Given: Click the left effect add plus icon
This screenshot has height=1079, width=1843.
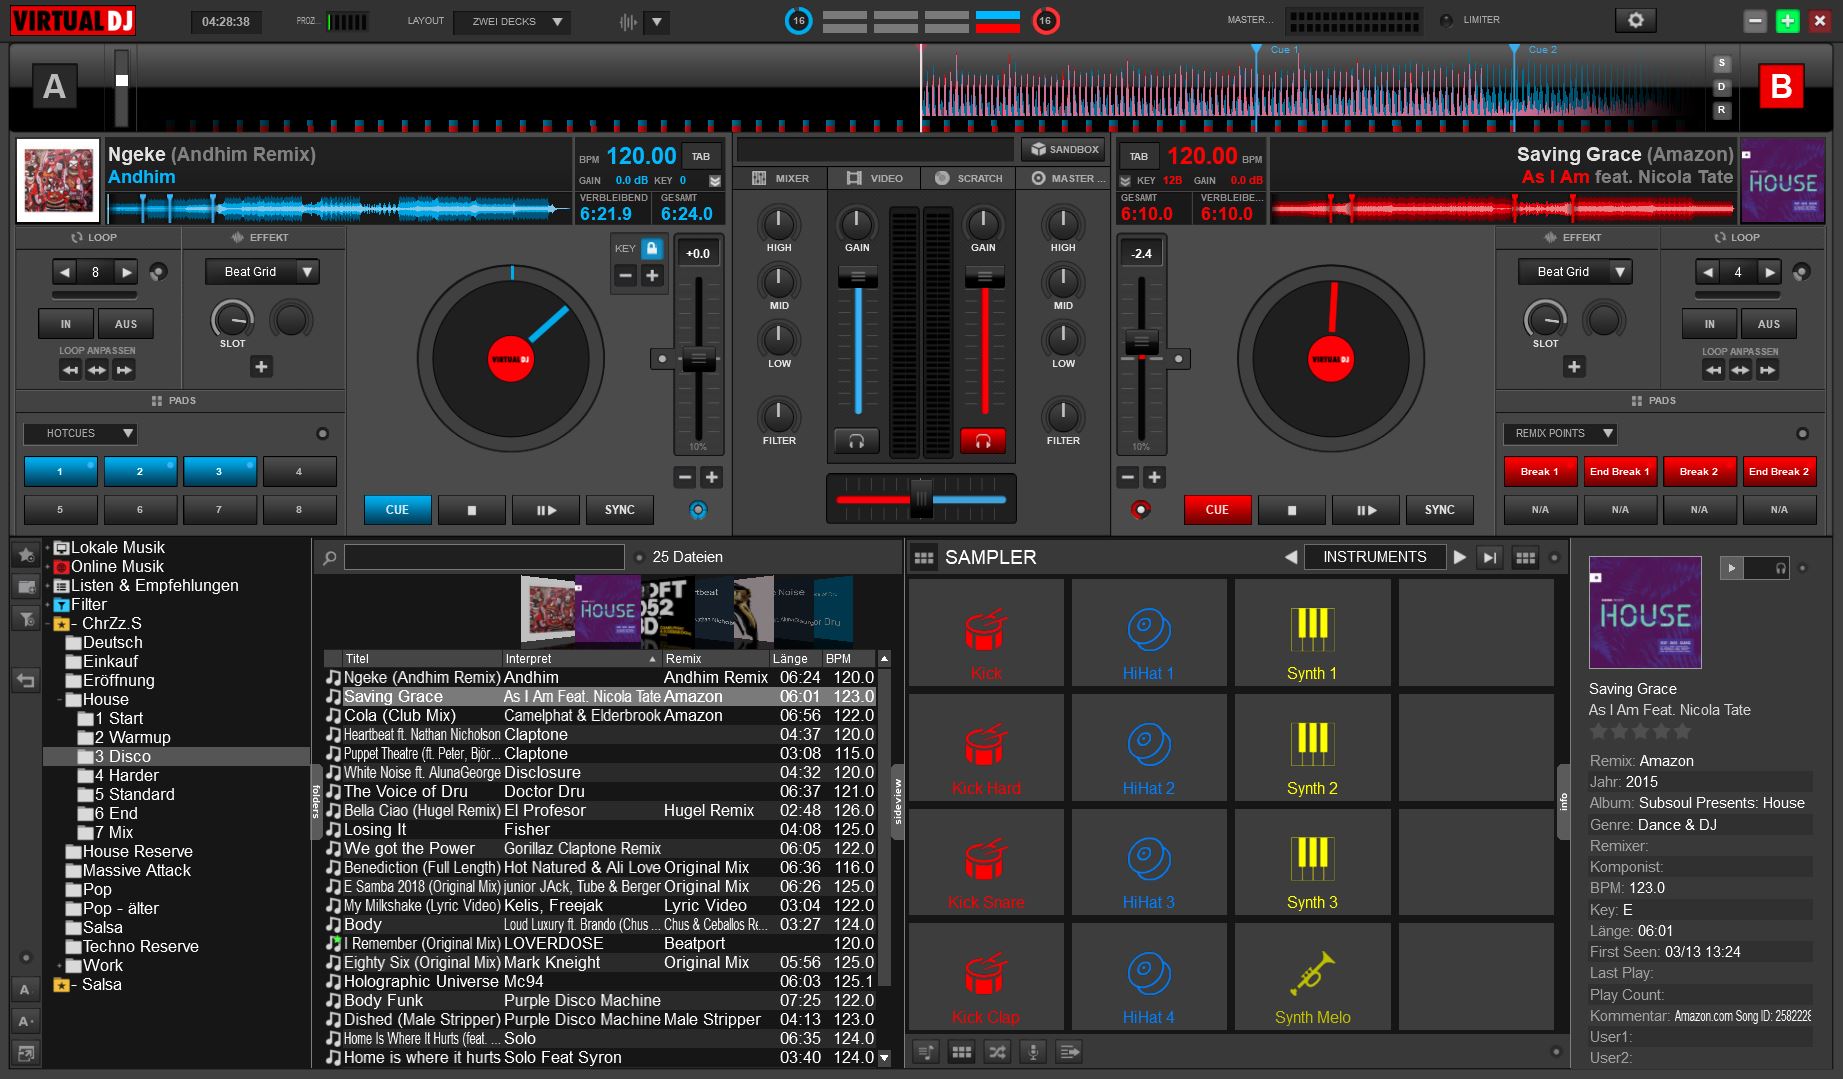Looking at the screenshot, I should tap(261, 367).
